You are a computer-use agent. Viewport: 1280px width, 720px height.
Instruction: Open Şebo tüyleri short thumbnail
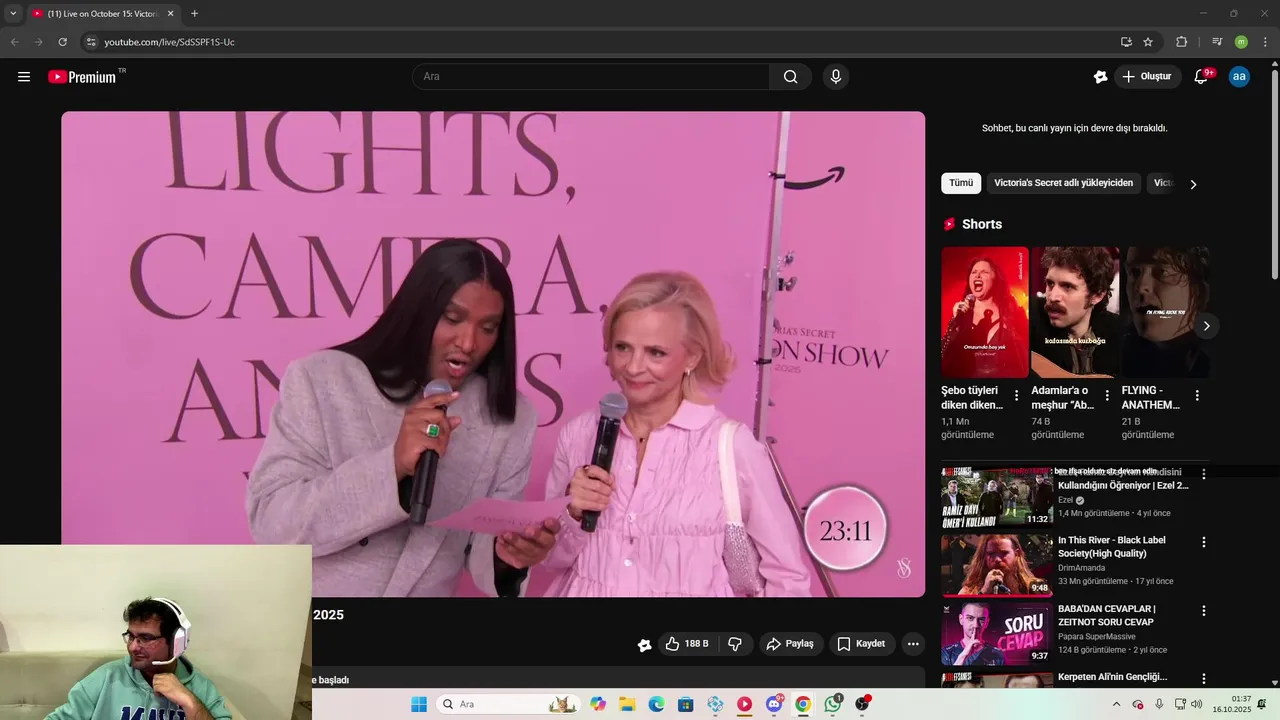coord(985,312)
